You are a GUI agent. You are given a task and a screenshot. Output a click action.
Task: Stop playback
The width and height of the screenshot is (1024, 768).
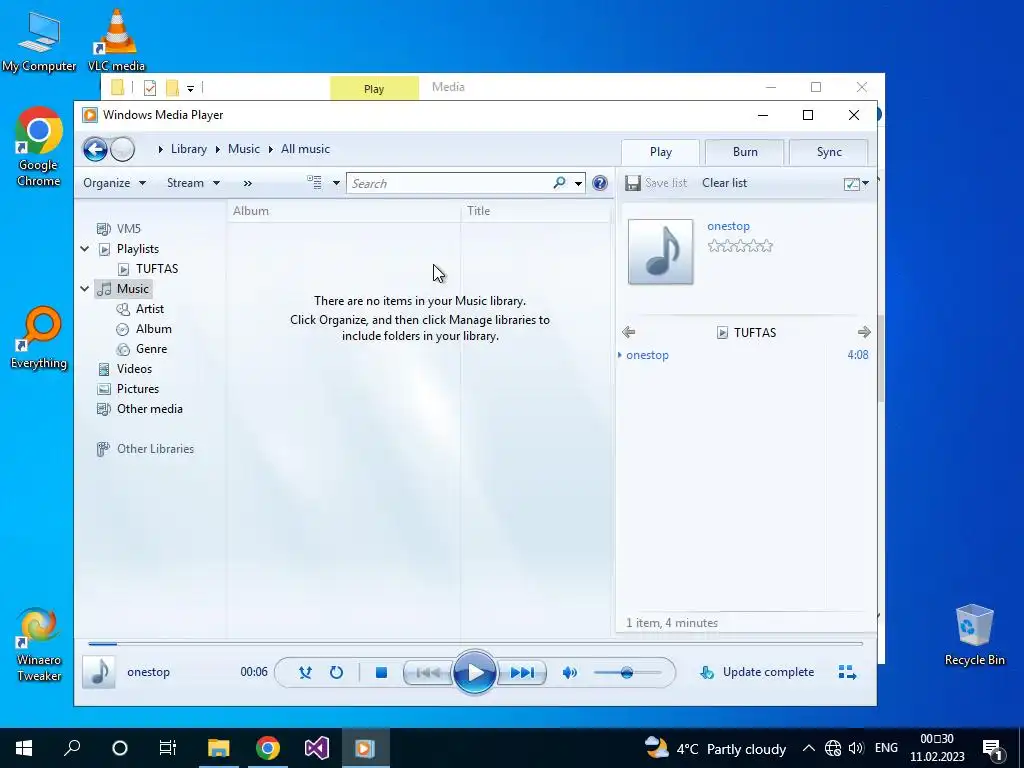click(x=381, y=672)
